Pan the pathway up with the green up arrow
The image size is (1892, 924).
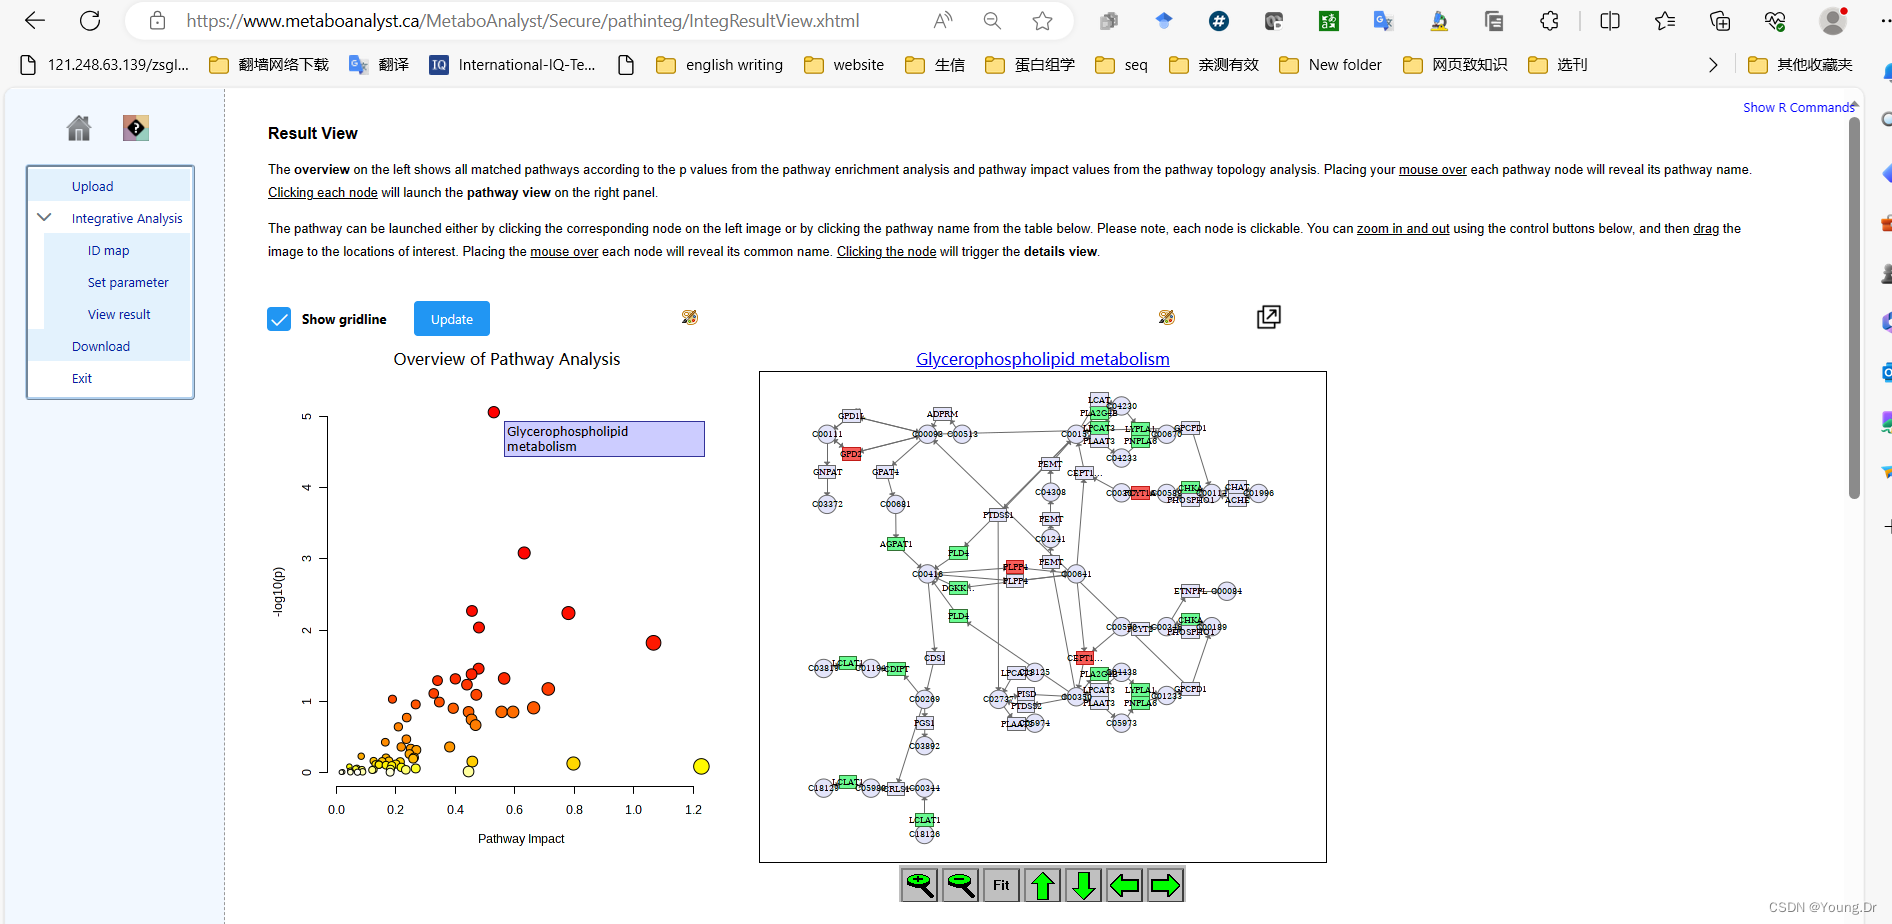[1041, 884]
